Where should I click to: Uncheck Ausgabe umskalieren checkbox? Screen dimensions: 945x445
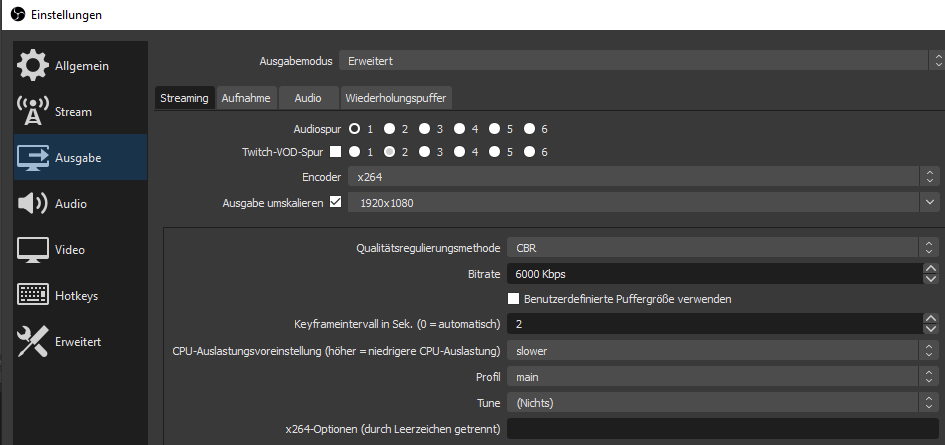pos(336,202)
